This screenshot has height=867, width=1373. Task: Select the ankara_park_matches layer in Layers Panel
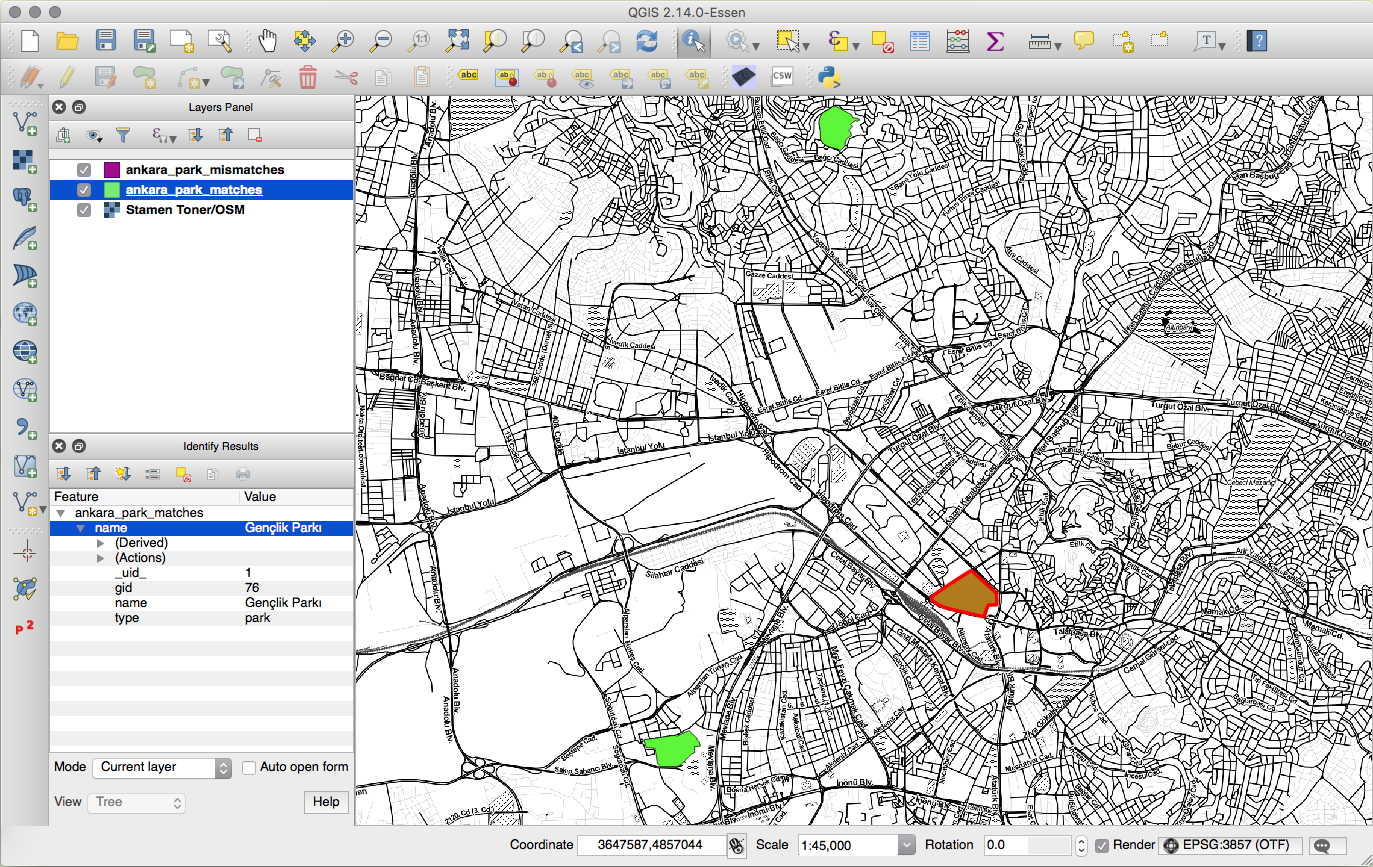pyautogui.click(x=194, y=190)
